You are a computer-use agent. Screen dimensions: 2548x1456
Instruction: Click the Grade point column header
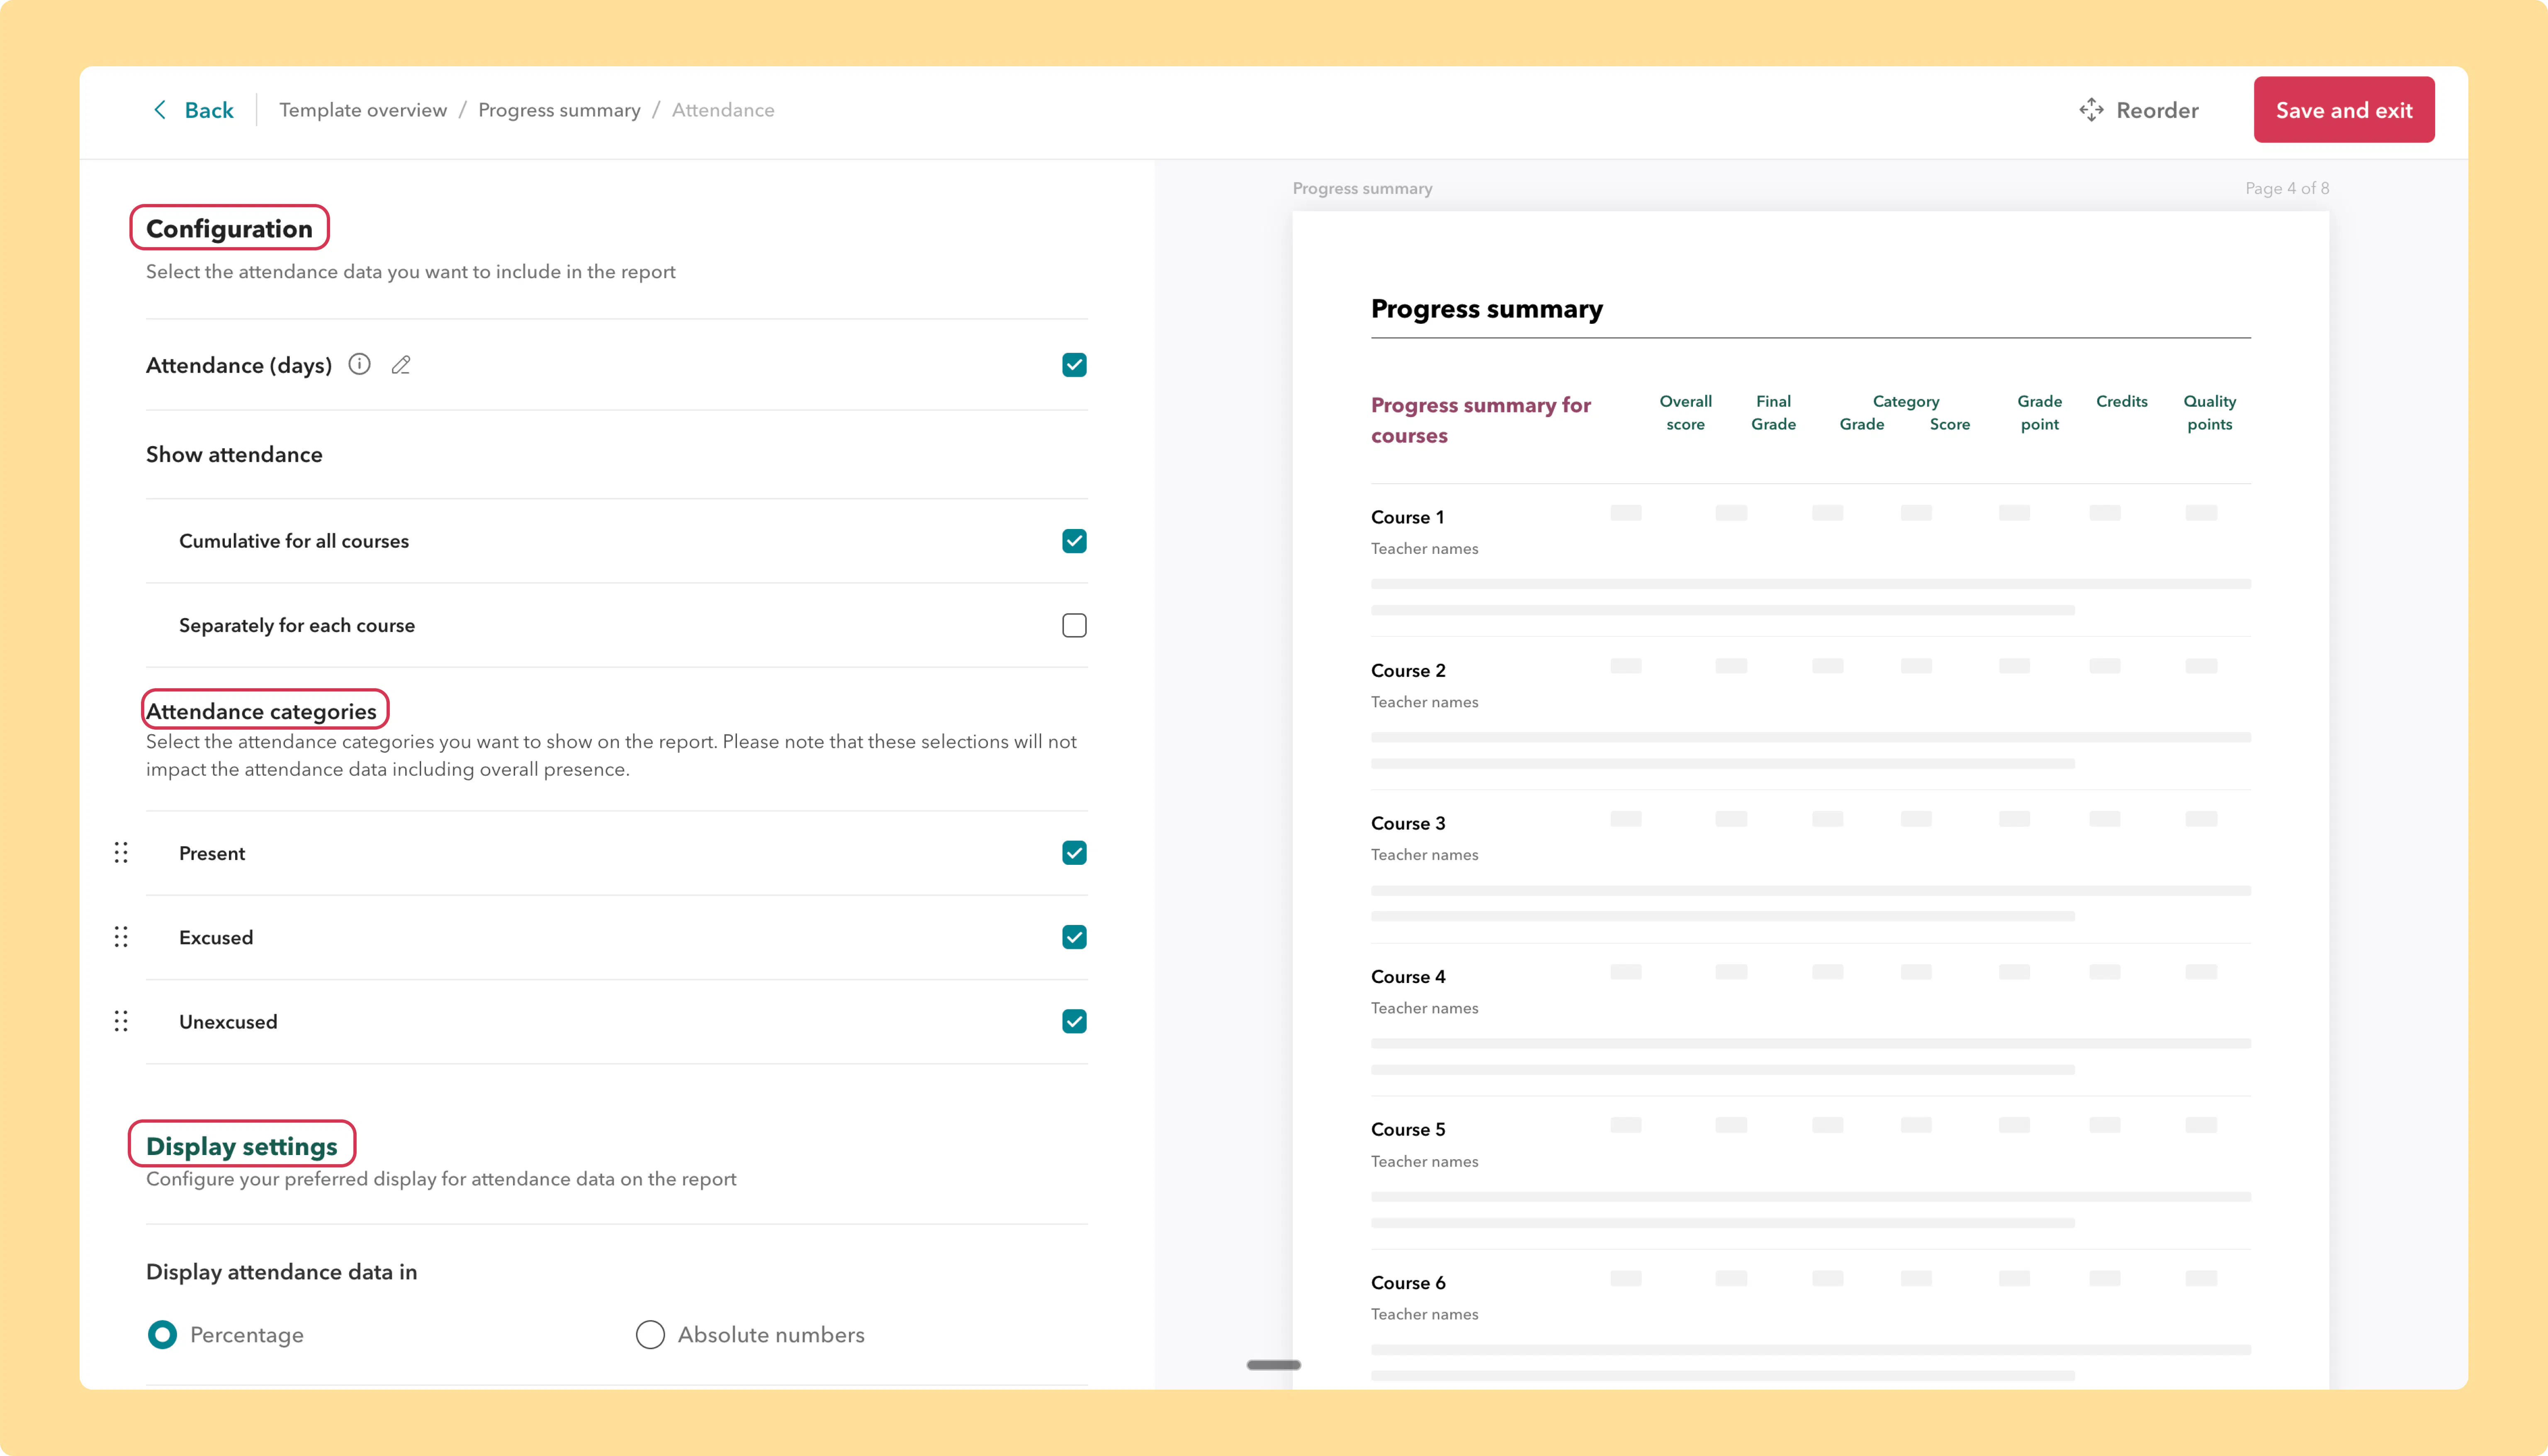coord(2039,413)
